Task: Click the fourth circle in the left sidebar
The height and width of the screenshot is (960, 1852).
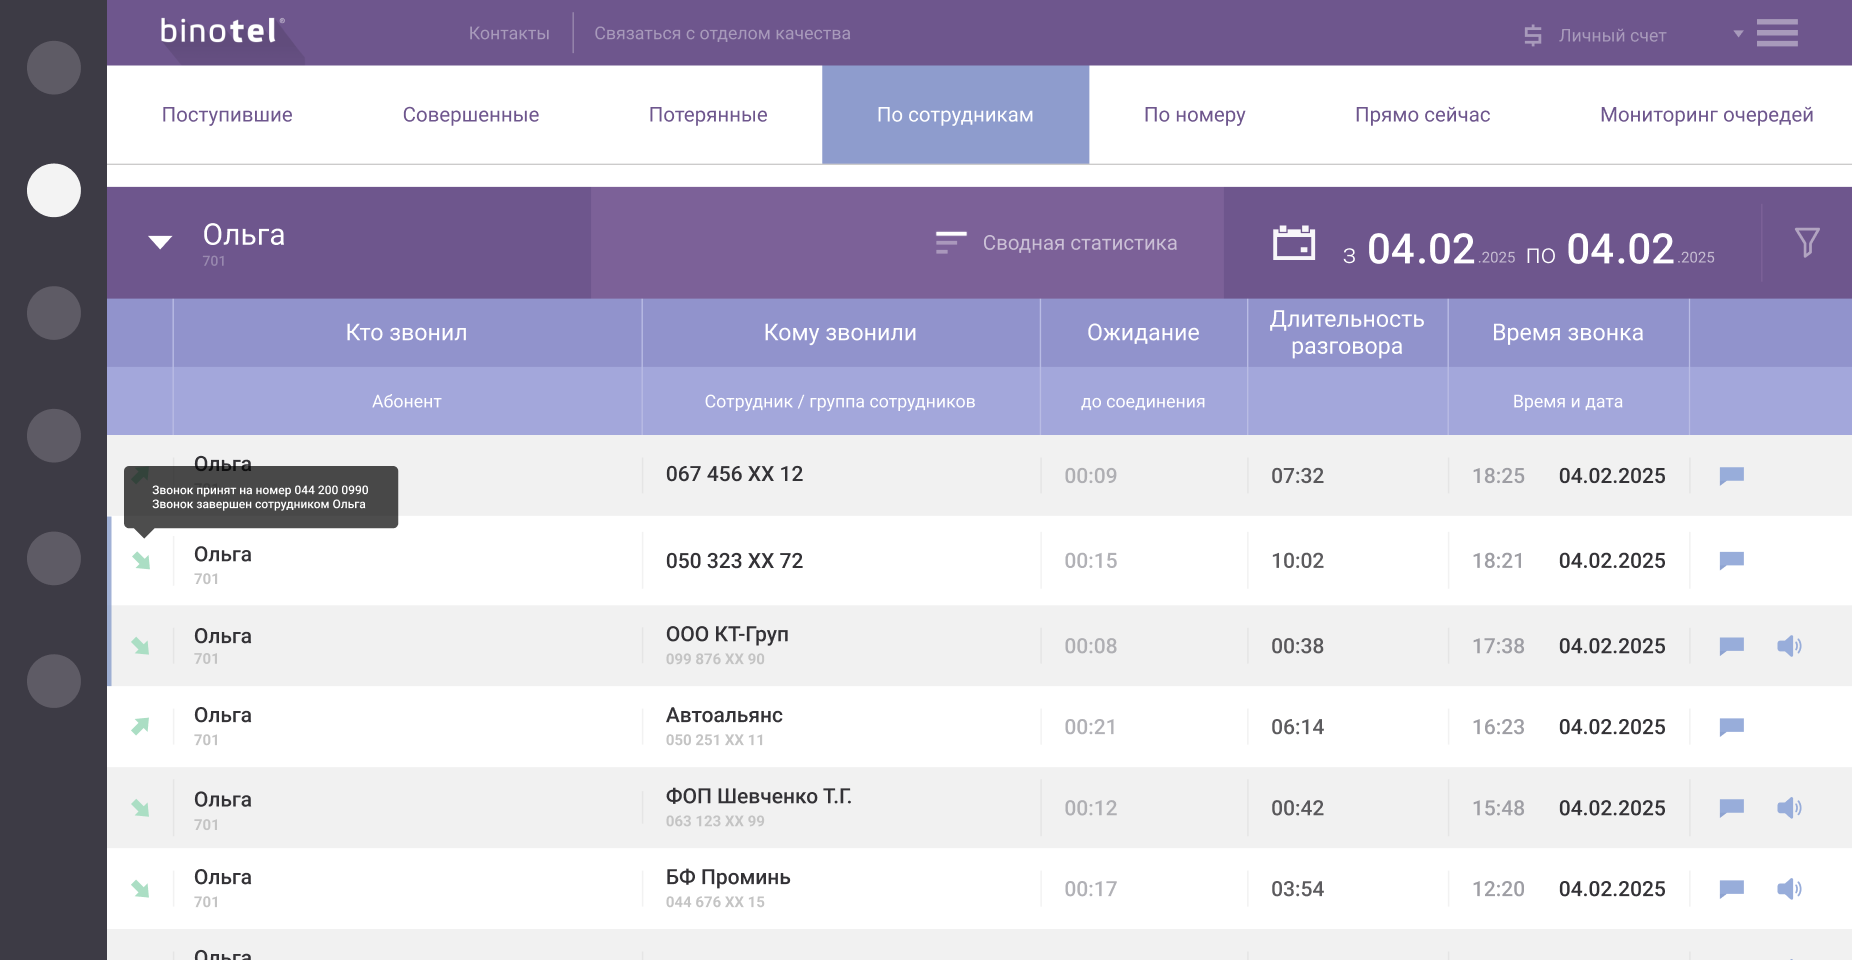Action: pos(54,436)
